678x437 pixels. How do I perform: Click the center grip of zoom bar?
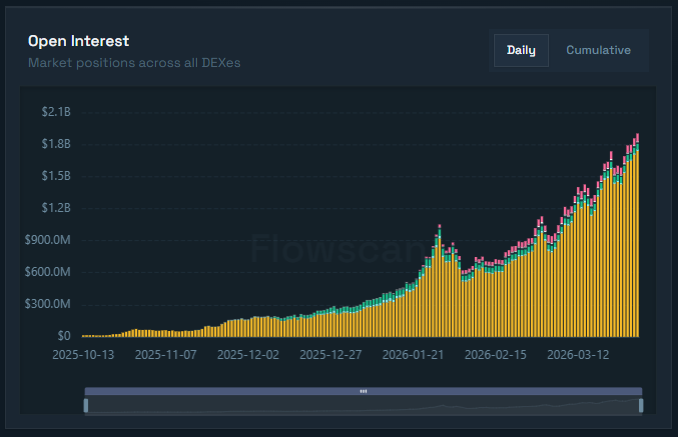pos(363,391)
